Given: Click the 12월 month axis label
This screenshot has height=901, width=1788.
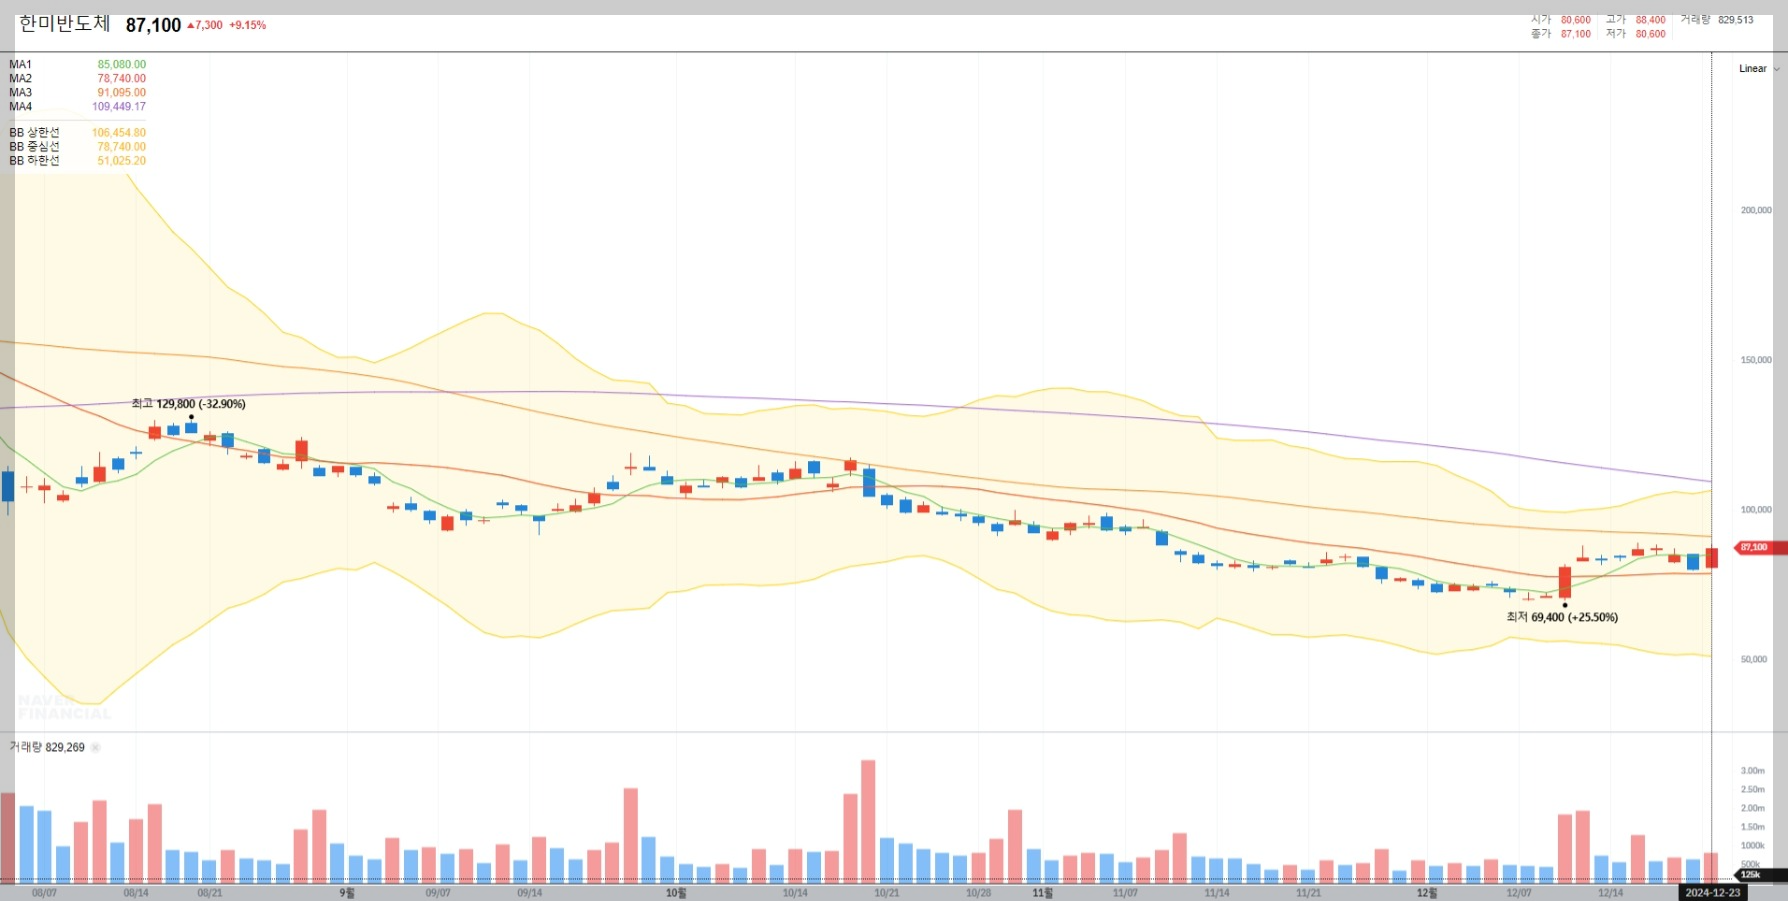Looking at the screenshot, I should click(x=1427, y=893).
